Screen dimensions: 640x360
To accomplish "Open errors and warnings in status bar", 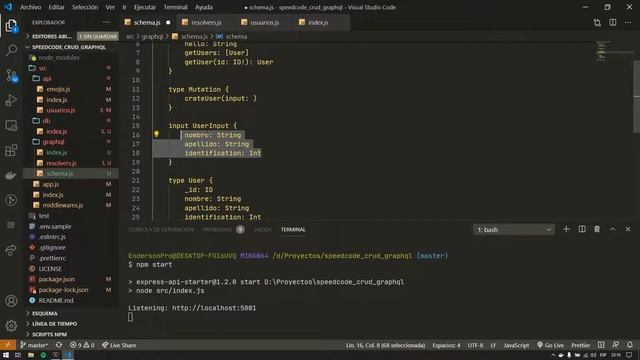I will [x=82, y=345].
